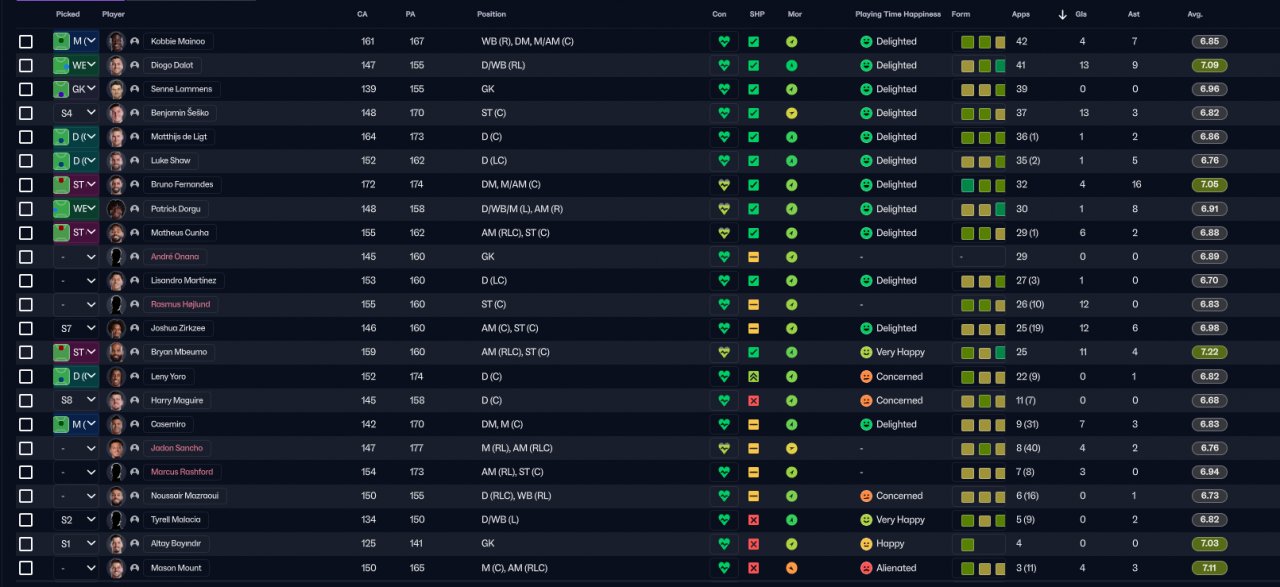Sort by Playing Time Happiness column header
Viewport: 1280px width, 587px height.
point(897,15)
